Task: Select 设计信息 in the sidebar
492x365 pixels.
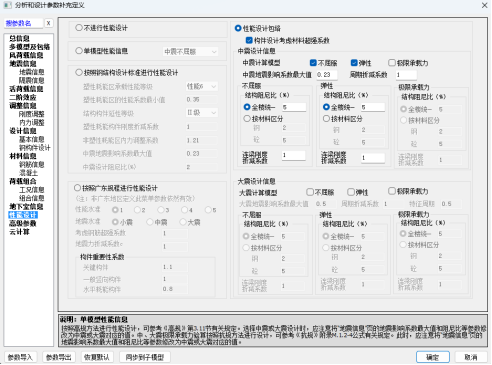Action: pyautogui.click(x=23, y=131)
